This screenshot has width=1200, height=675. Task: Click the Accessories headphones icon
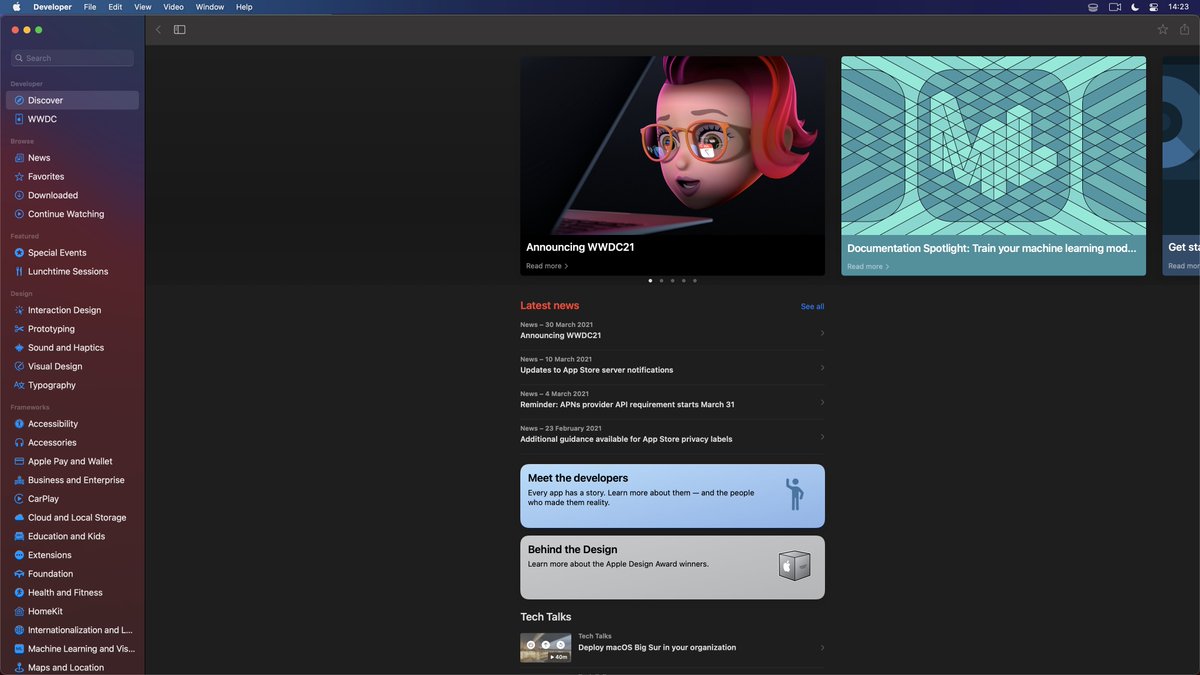click(19, 442)
